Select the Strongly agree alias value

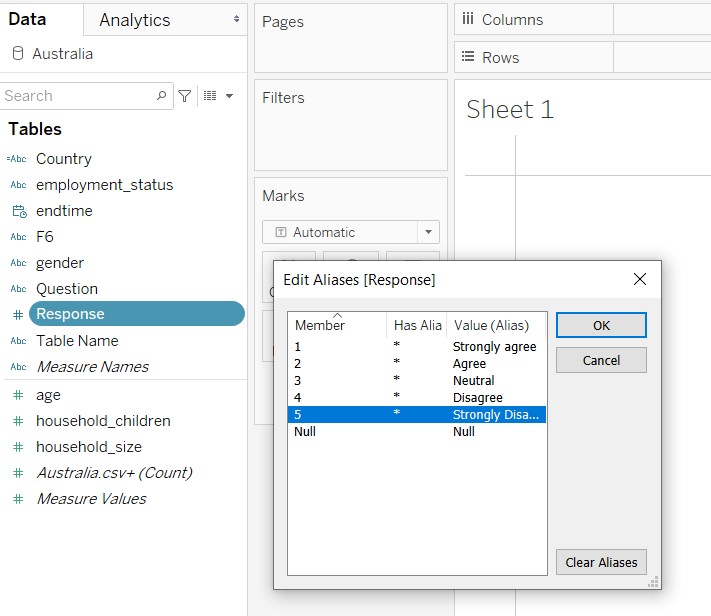(x=494, y=347)
